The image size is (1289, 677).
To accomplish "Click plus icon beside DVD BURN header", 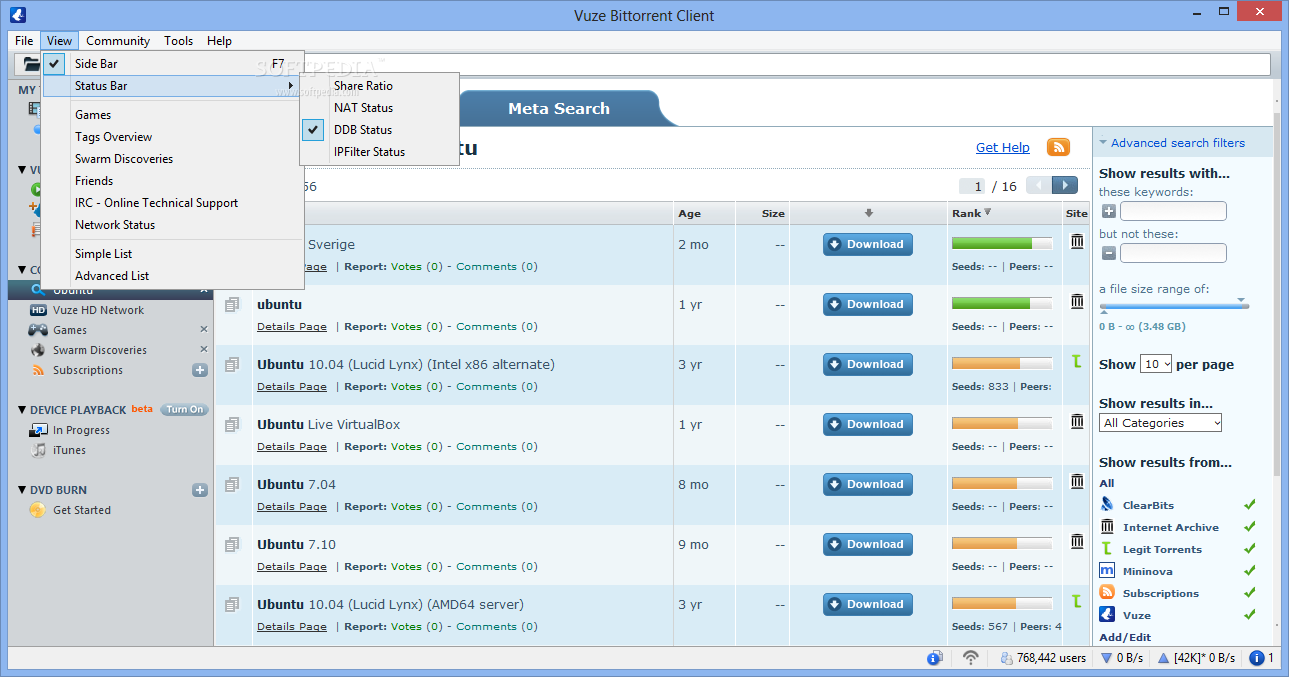I will coord(200,490).
